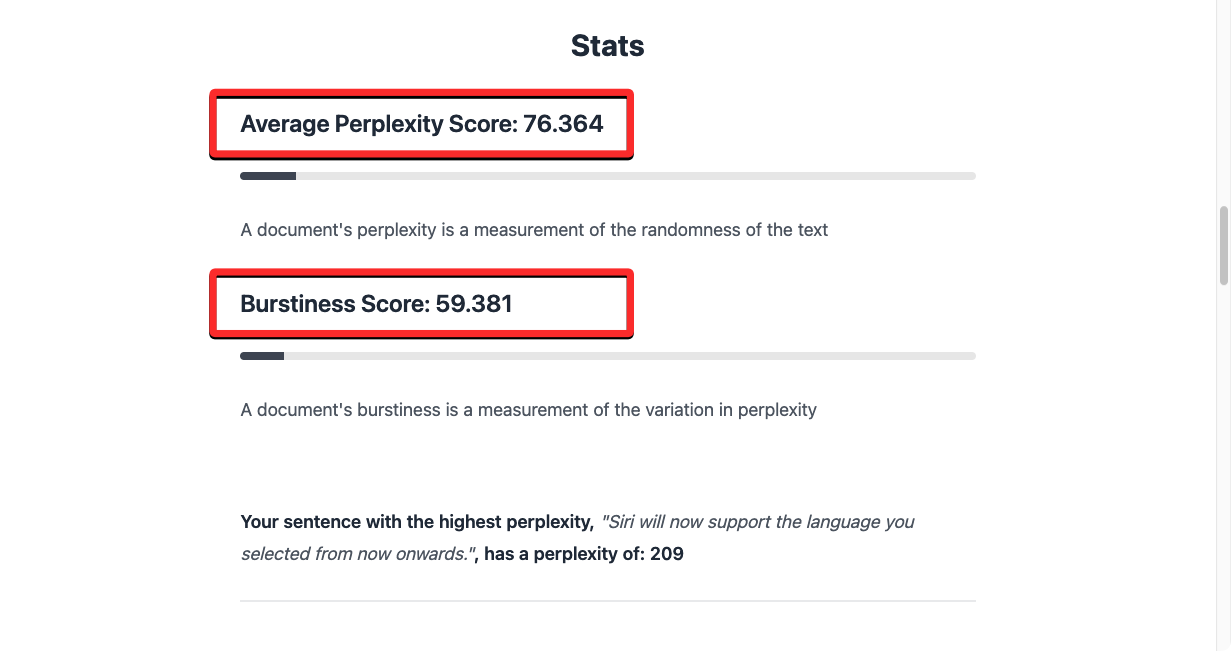Screen dimensions: 1231x651
Task: Click the 76.364 perplexity value
Action: (563, 124)
